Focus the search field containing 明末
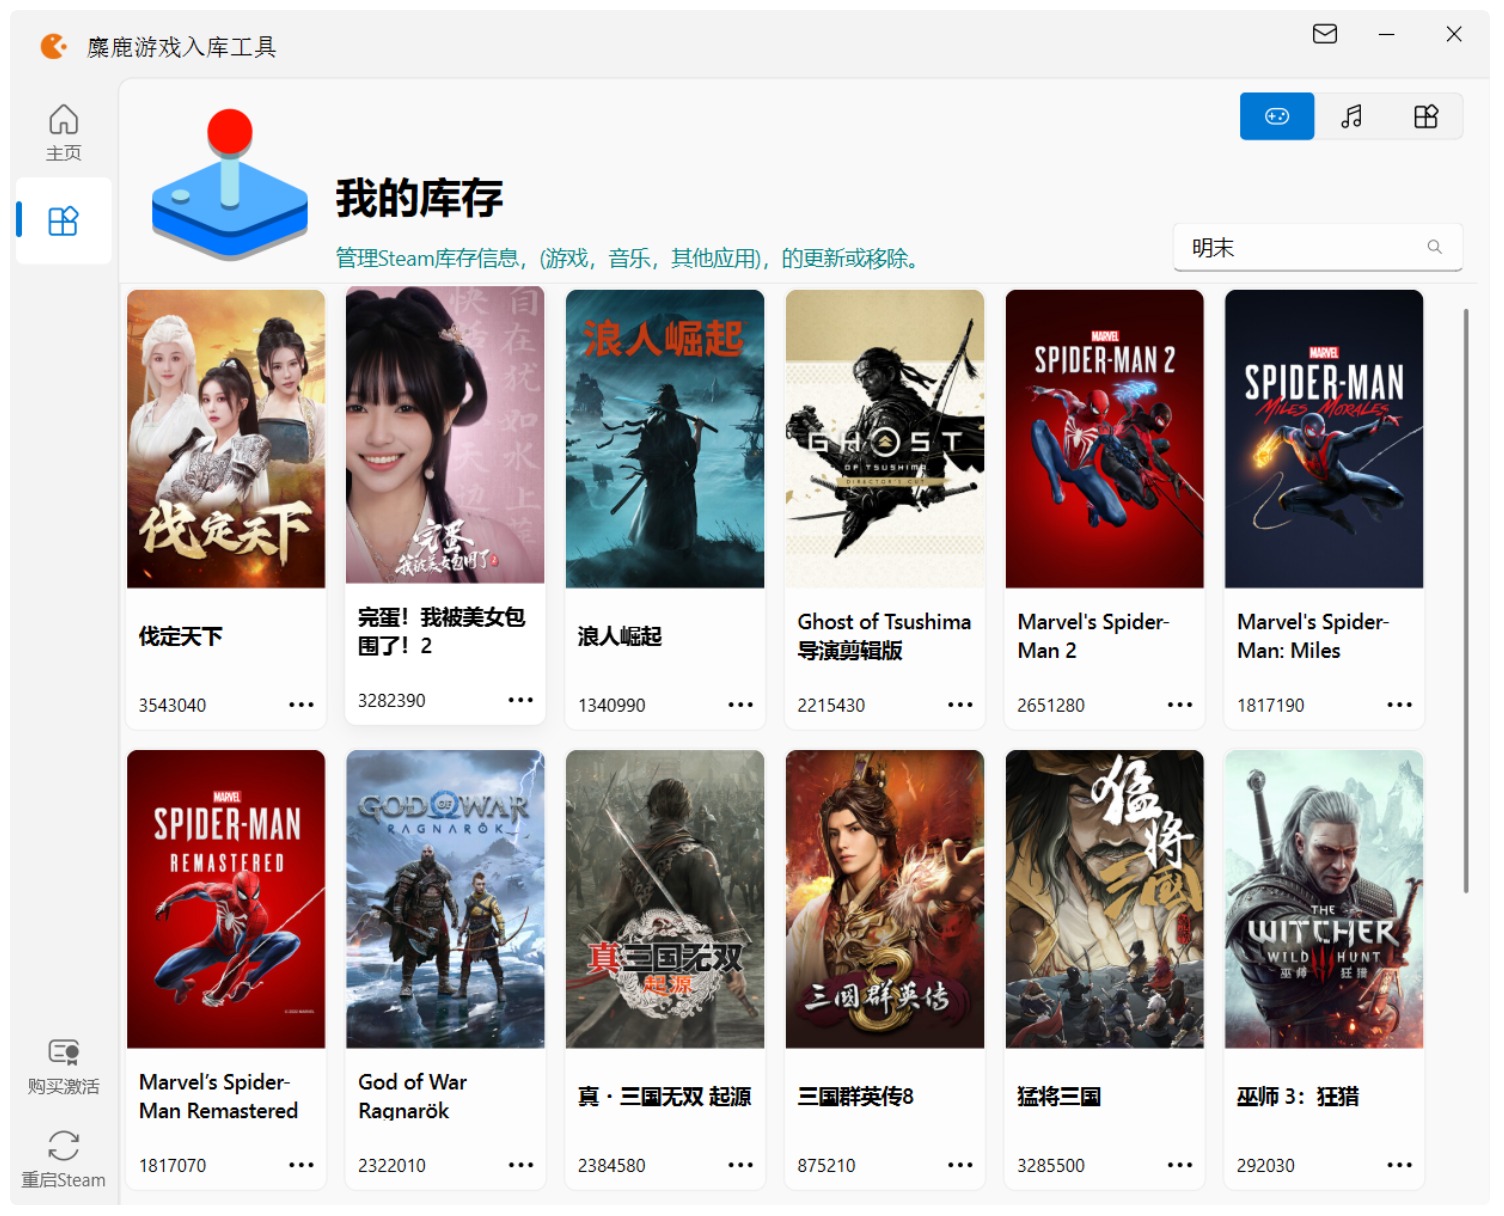Viewport: 1504px width, 1216px height. [1318, 247]
